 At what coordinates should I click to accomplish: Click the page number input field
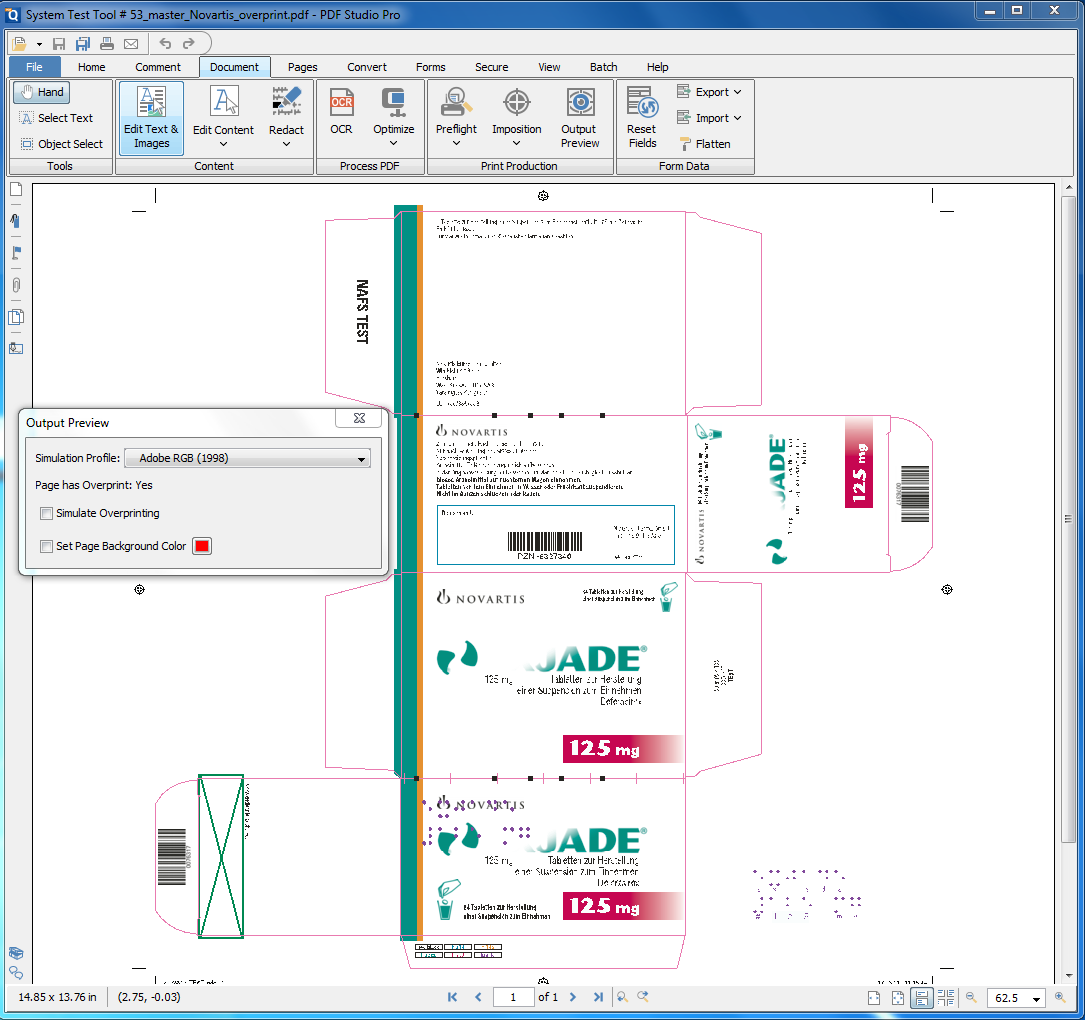(514, 997)
